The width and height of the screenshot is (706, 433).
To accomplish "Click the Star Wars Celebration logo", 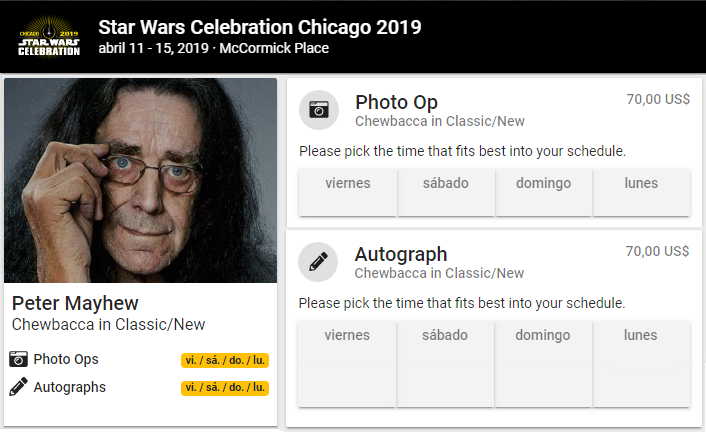I will pyautogui.click(x=49, y=36).
